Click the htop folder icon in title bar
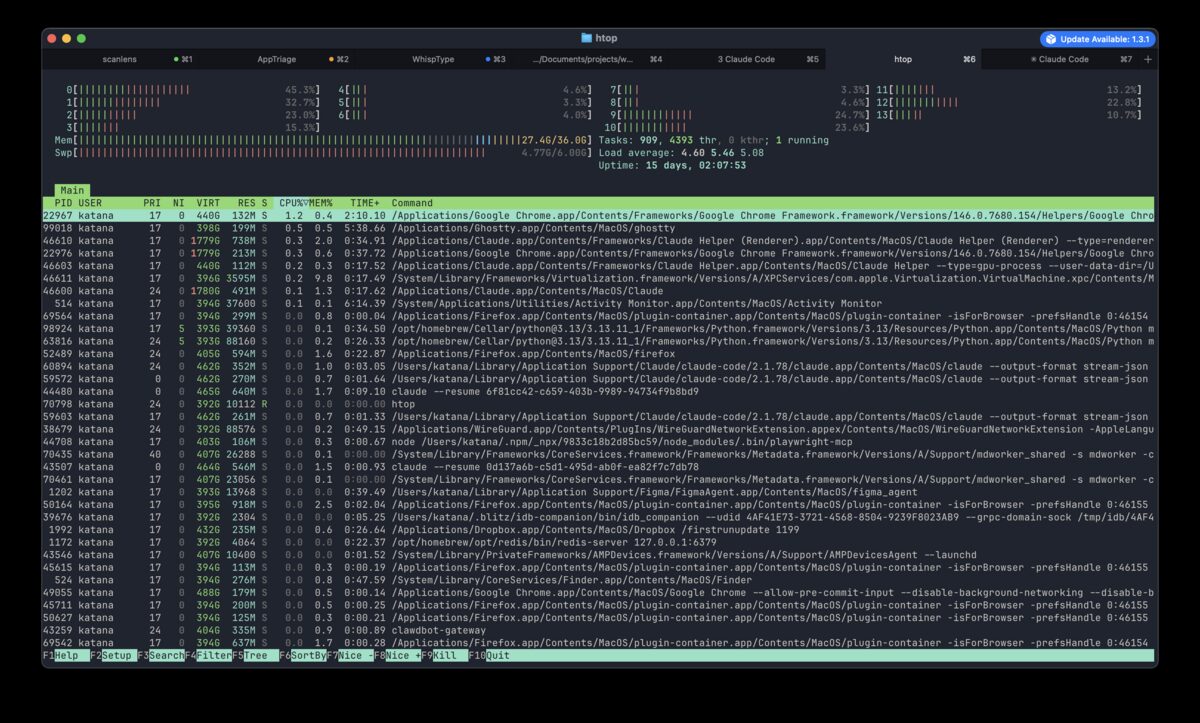 (x=586, y=38)
